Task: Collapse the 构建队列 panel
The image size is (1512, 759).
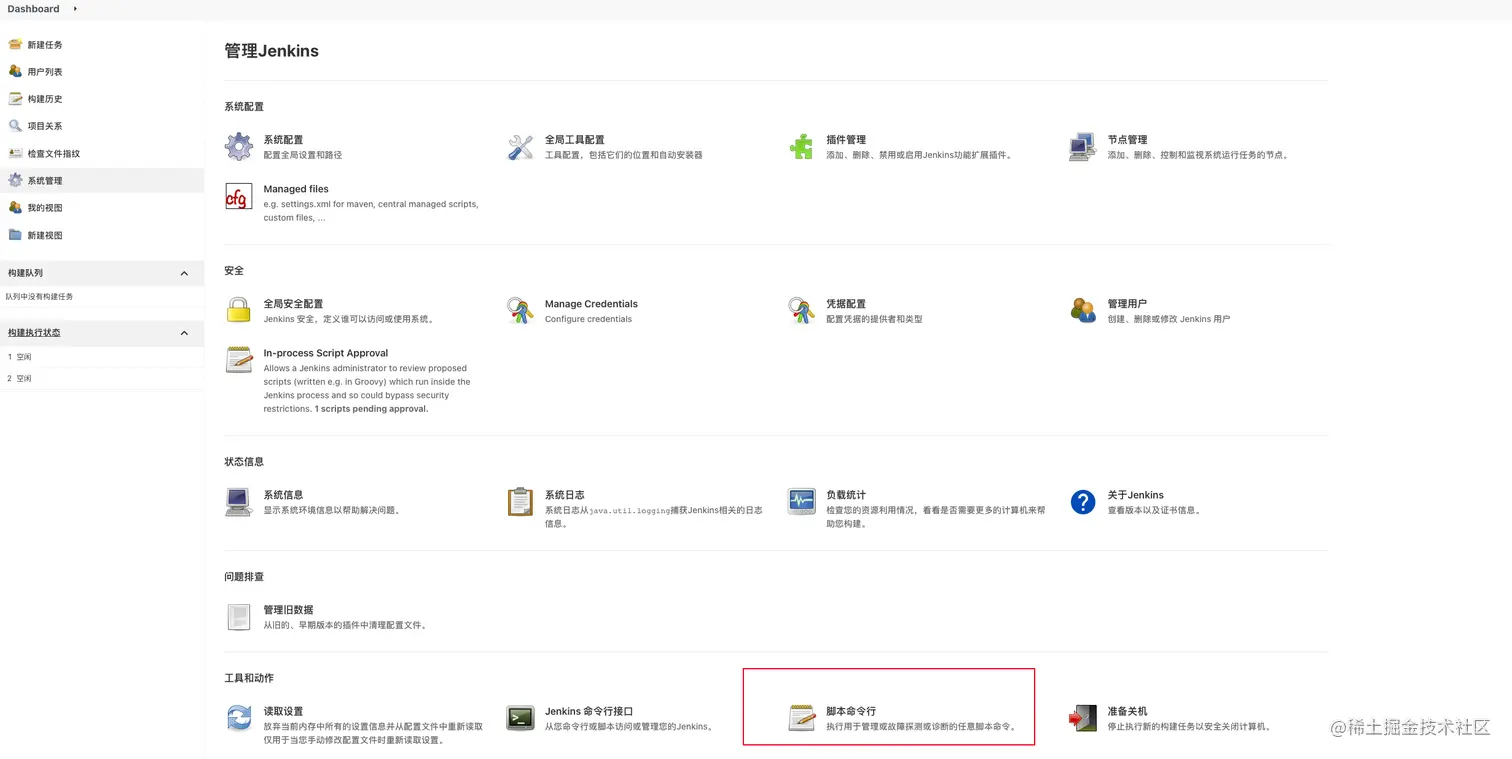Action: point(184,273)
